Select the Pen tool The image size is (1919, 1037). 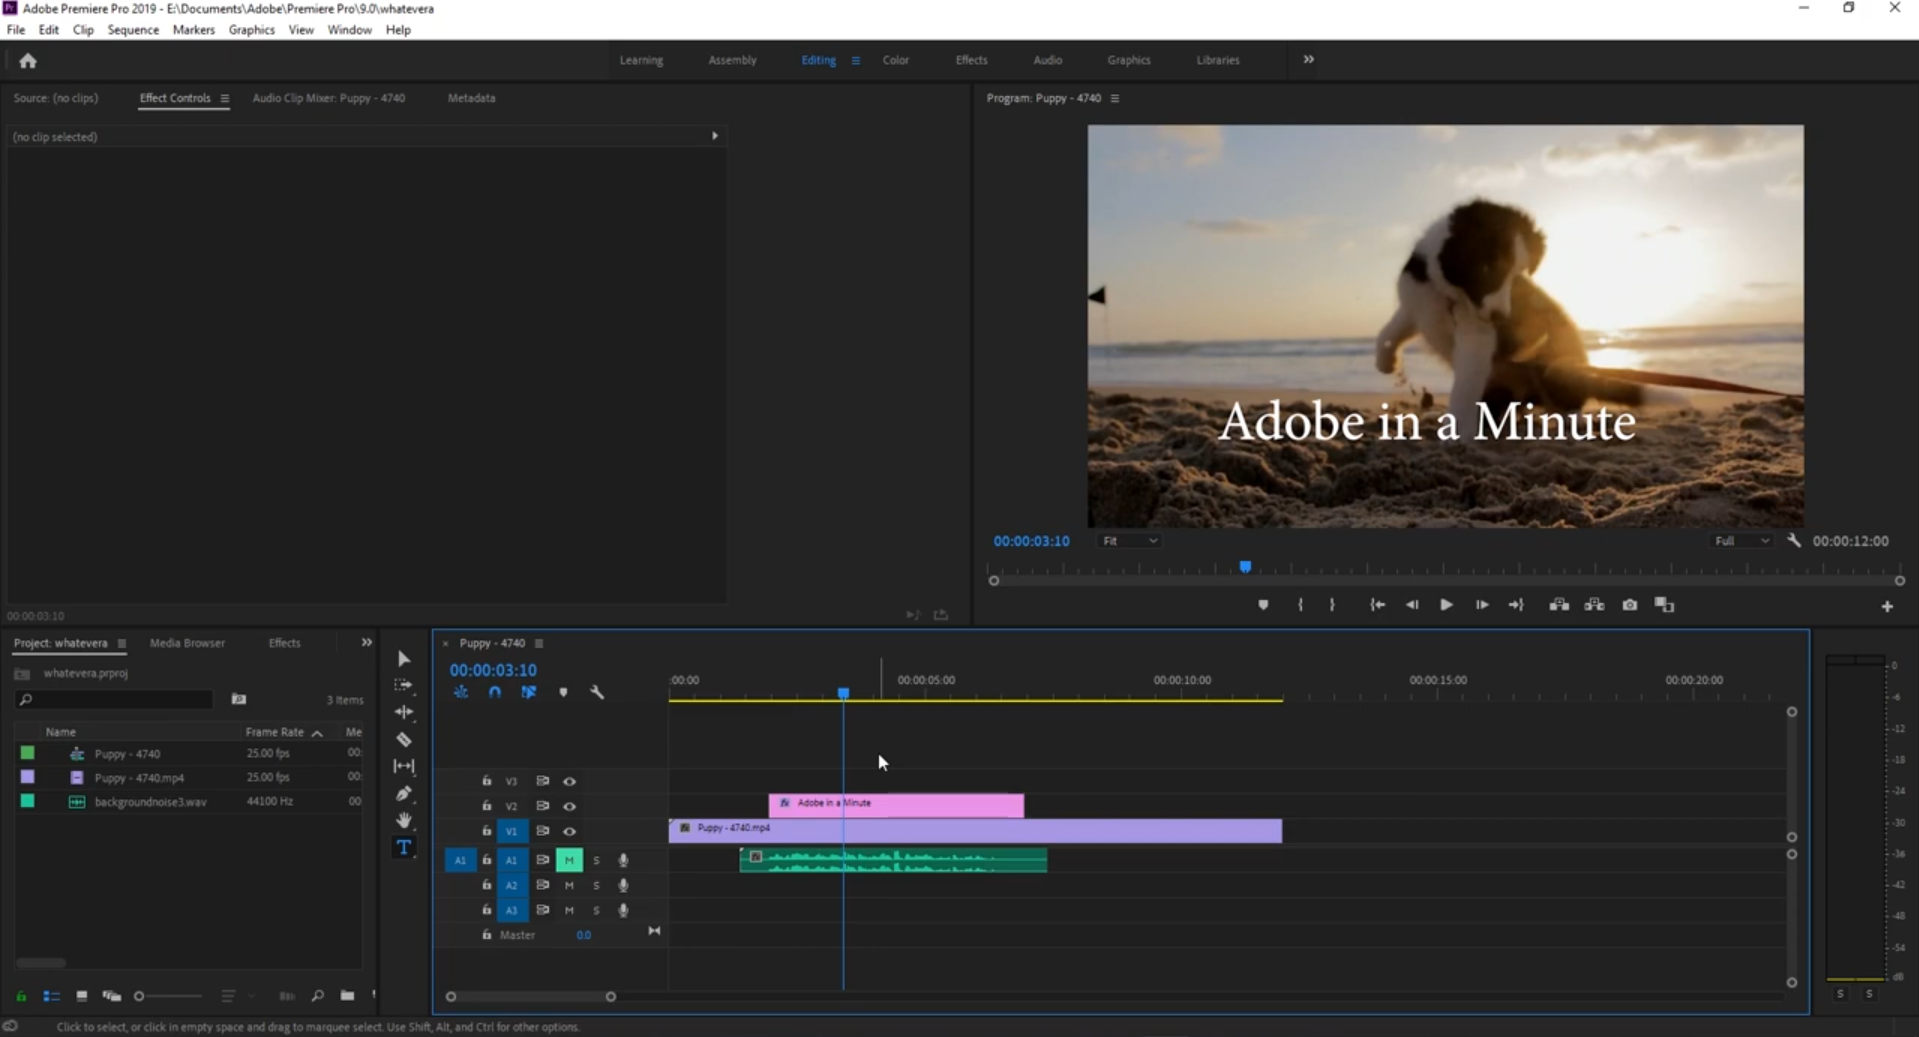coord(404,794)
